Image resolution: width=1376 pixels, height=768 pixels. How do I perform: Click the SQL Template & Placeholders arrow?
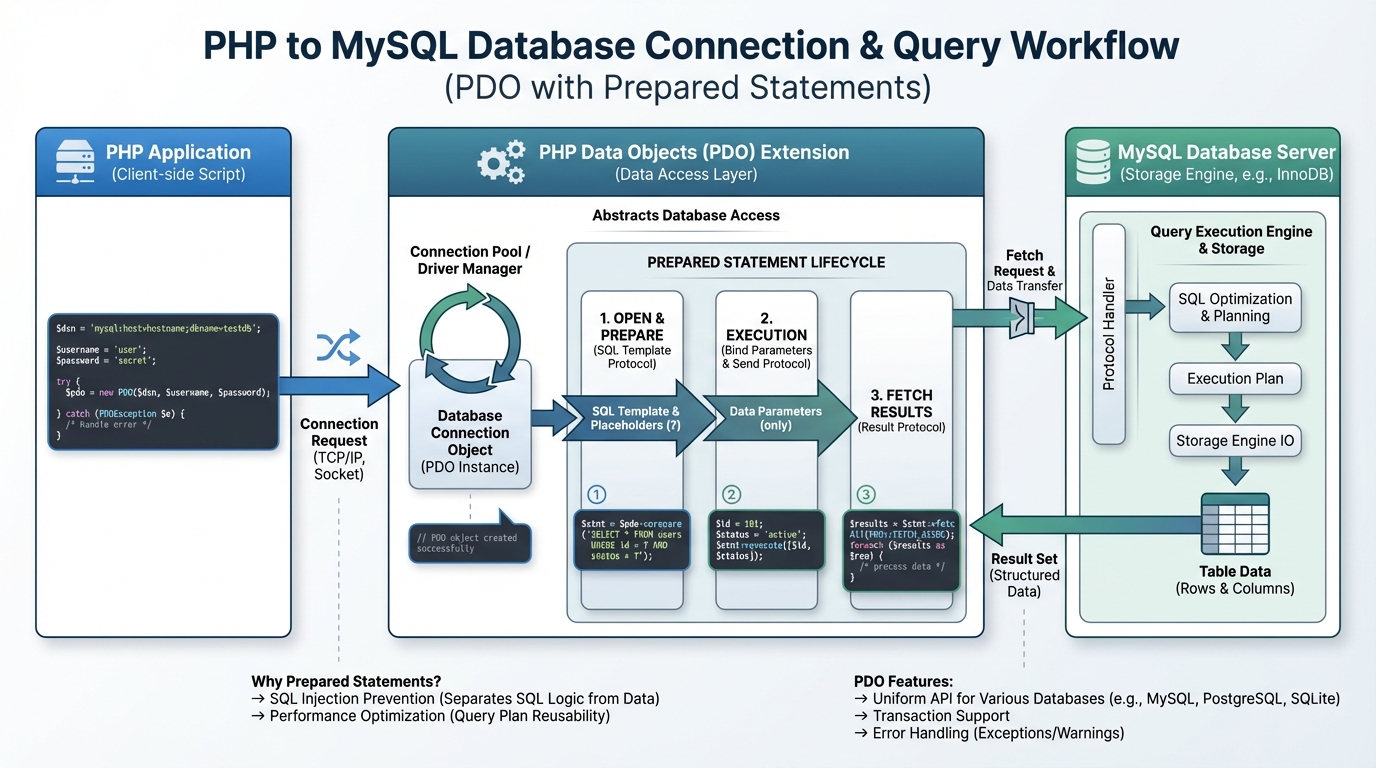pyautogui.click(x=635, y=418)
